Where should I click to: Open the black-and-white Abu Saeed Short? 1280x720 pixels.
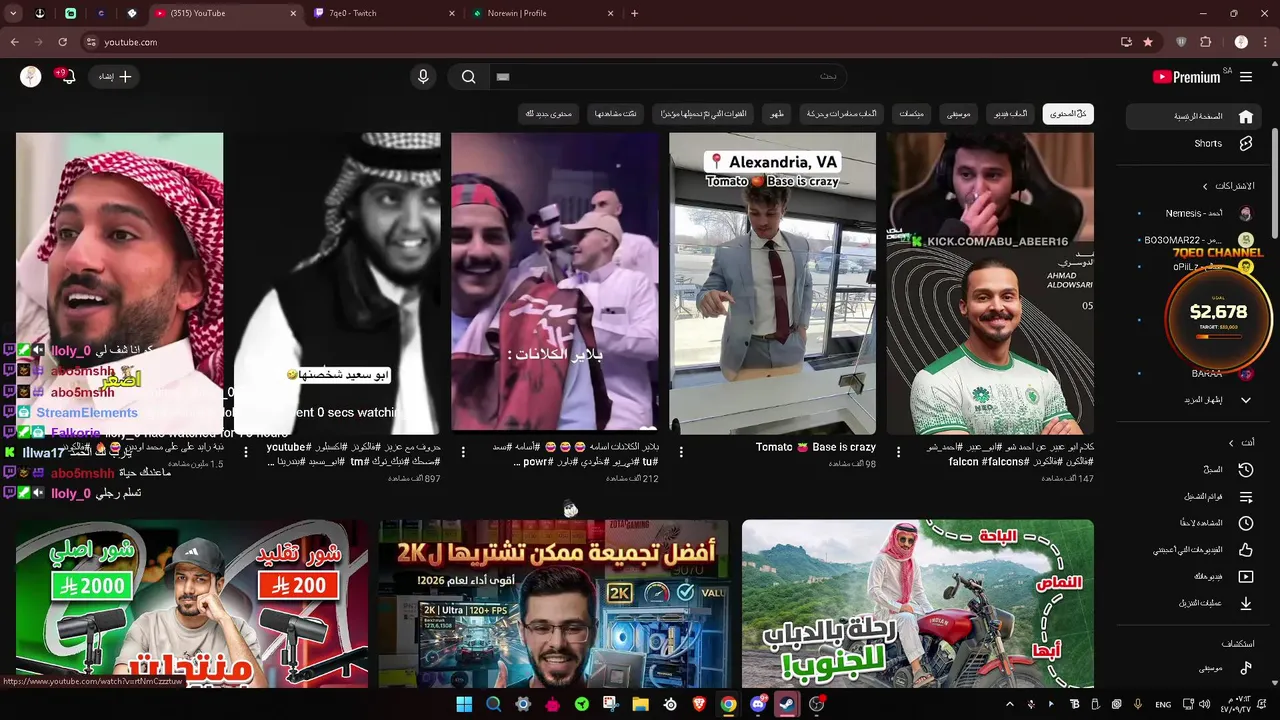pyautogui.click(x=337, y=283)
